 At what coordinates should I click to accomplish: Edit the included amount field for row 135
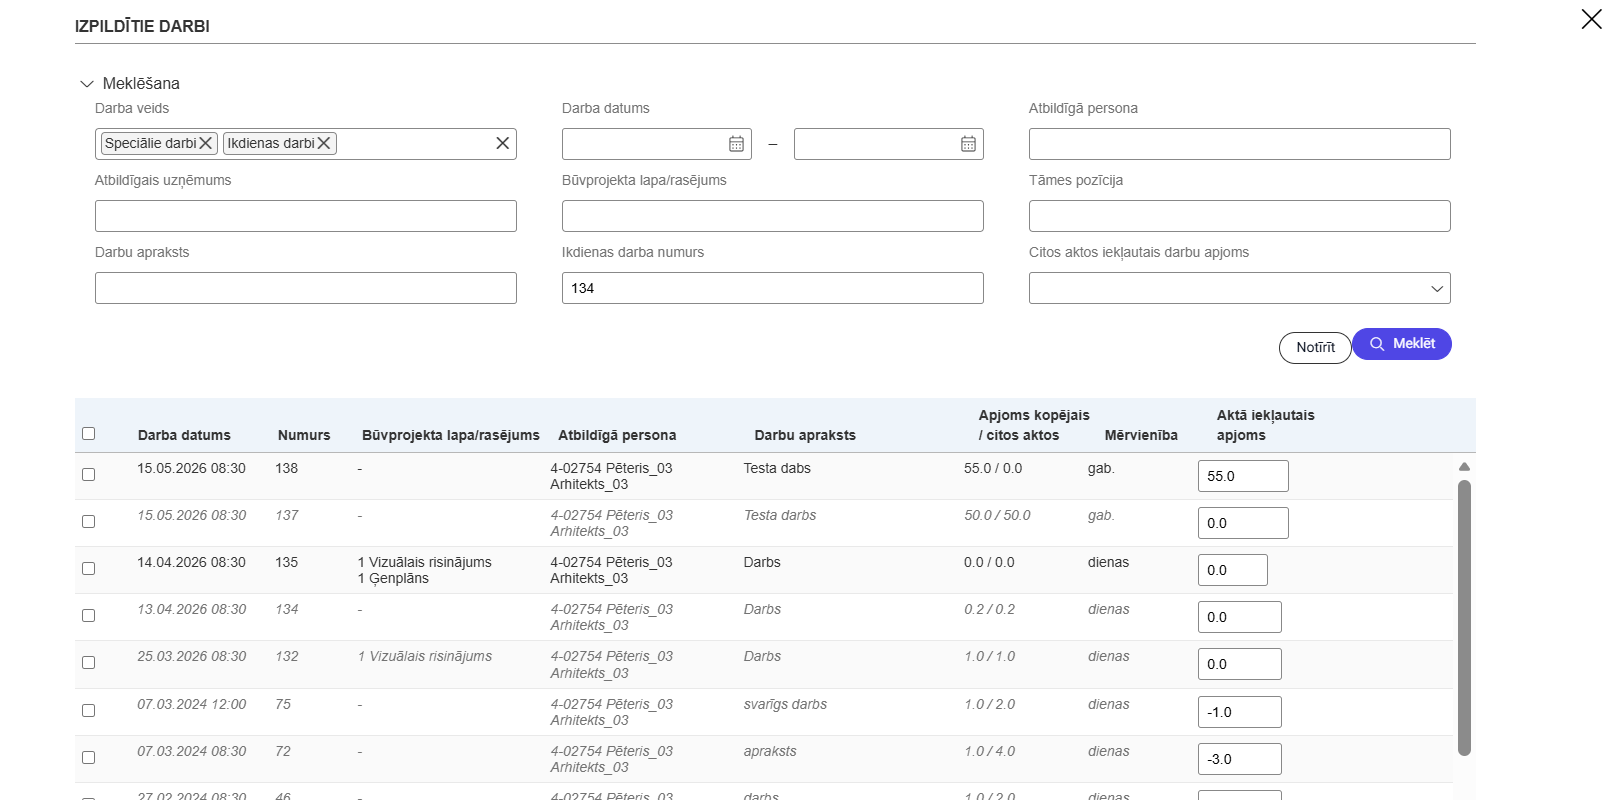click(x=1233, y=570)
